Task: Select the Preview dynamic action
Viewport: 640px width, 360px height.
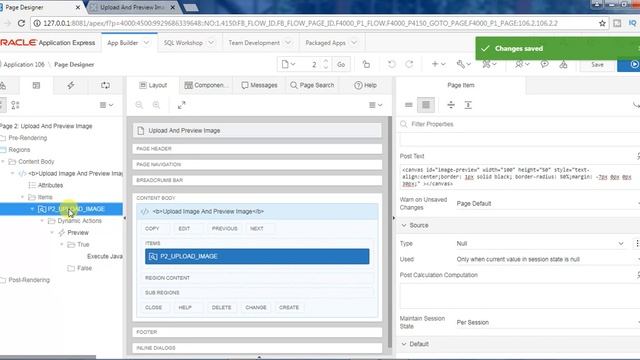Action: tap(78, 233)
